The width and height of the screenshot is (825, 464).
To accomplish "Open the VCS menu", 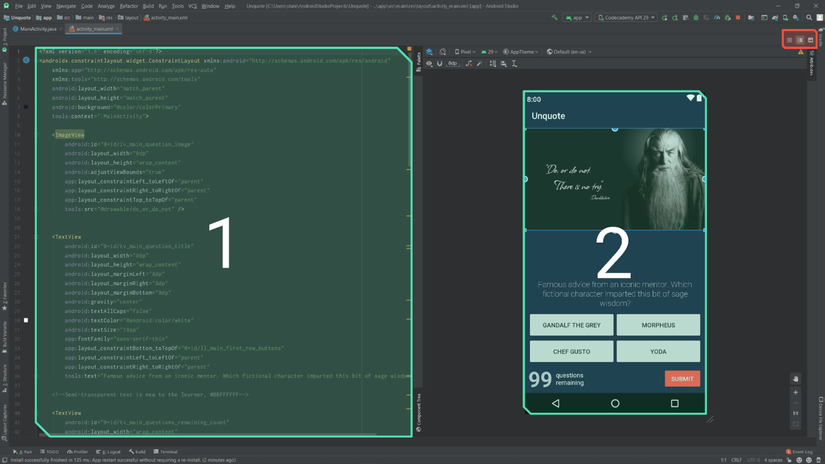I will (x=193, y=6).
